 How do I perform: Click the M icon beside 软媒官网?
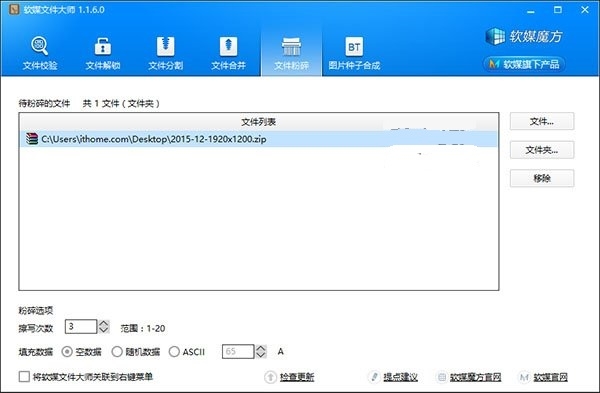pyautogui.click(x=524, y=377)
